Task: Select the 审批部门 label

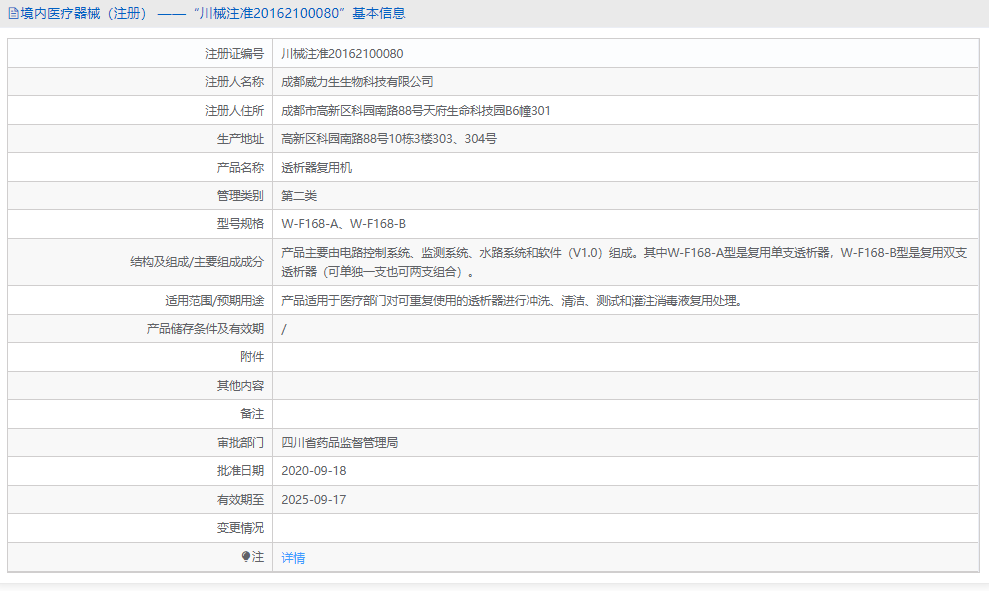Action: pyautogui.click(x=240, y=443)
